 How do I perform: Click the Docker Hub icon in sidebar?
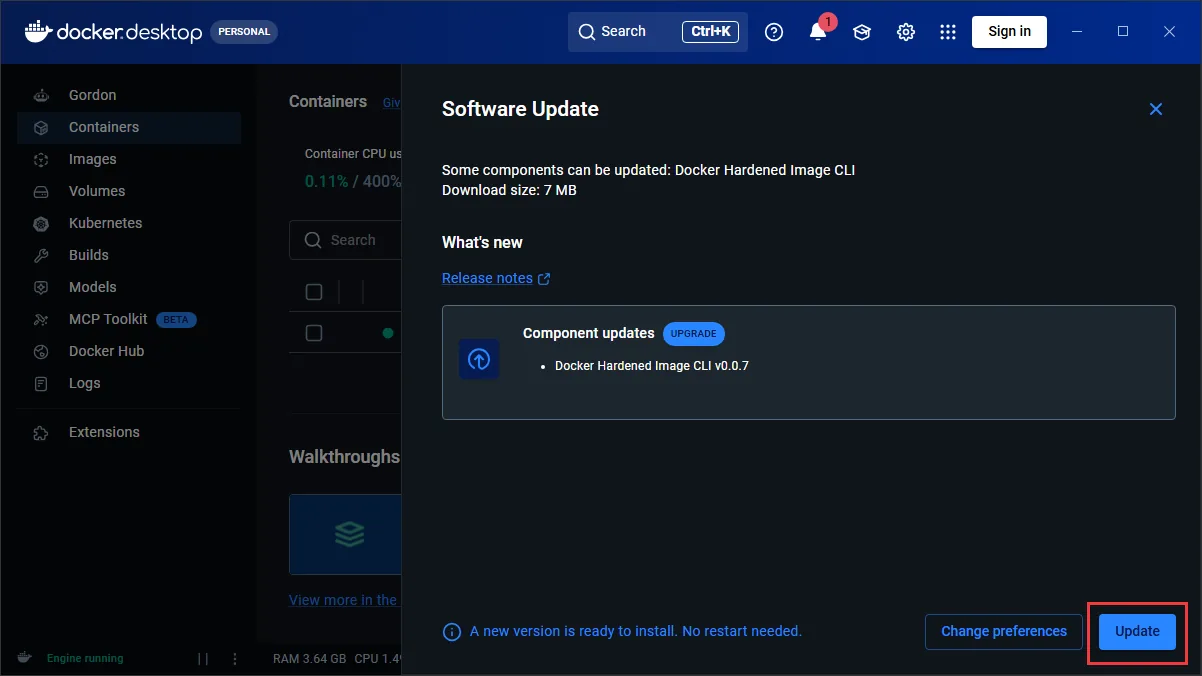click(x=41, y=351)
